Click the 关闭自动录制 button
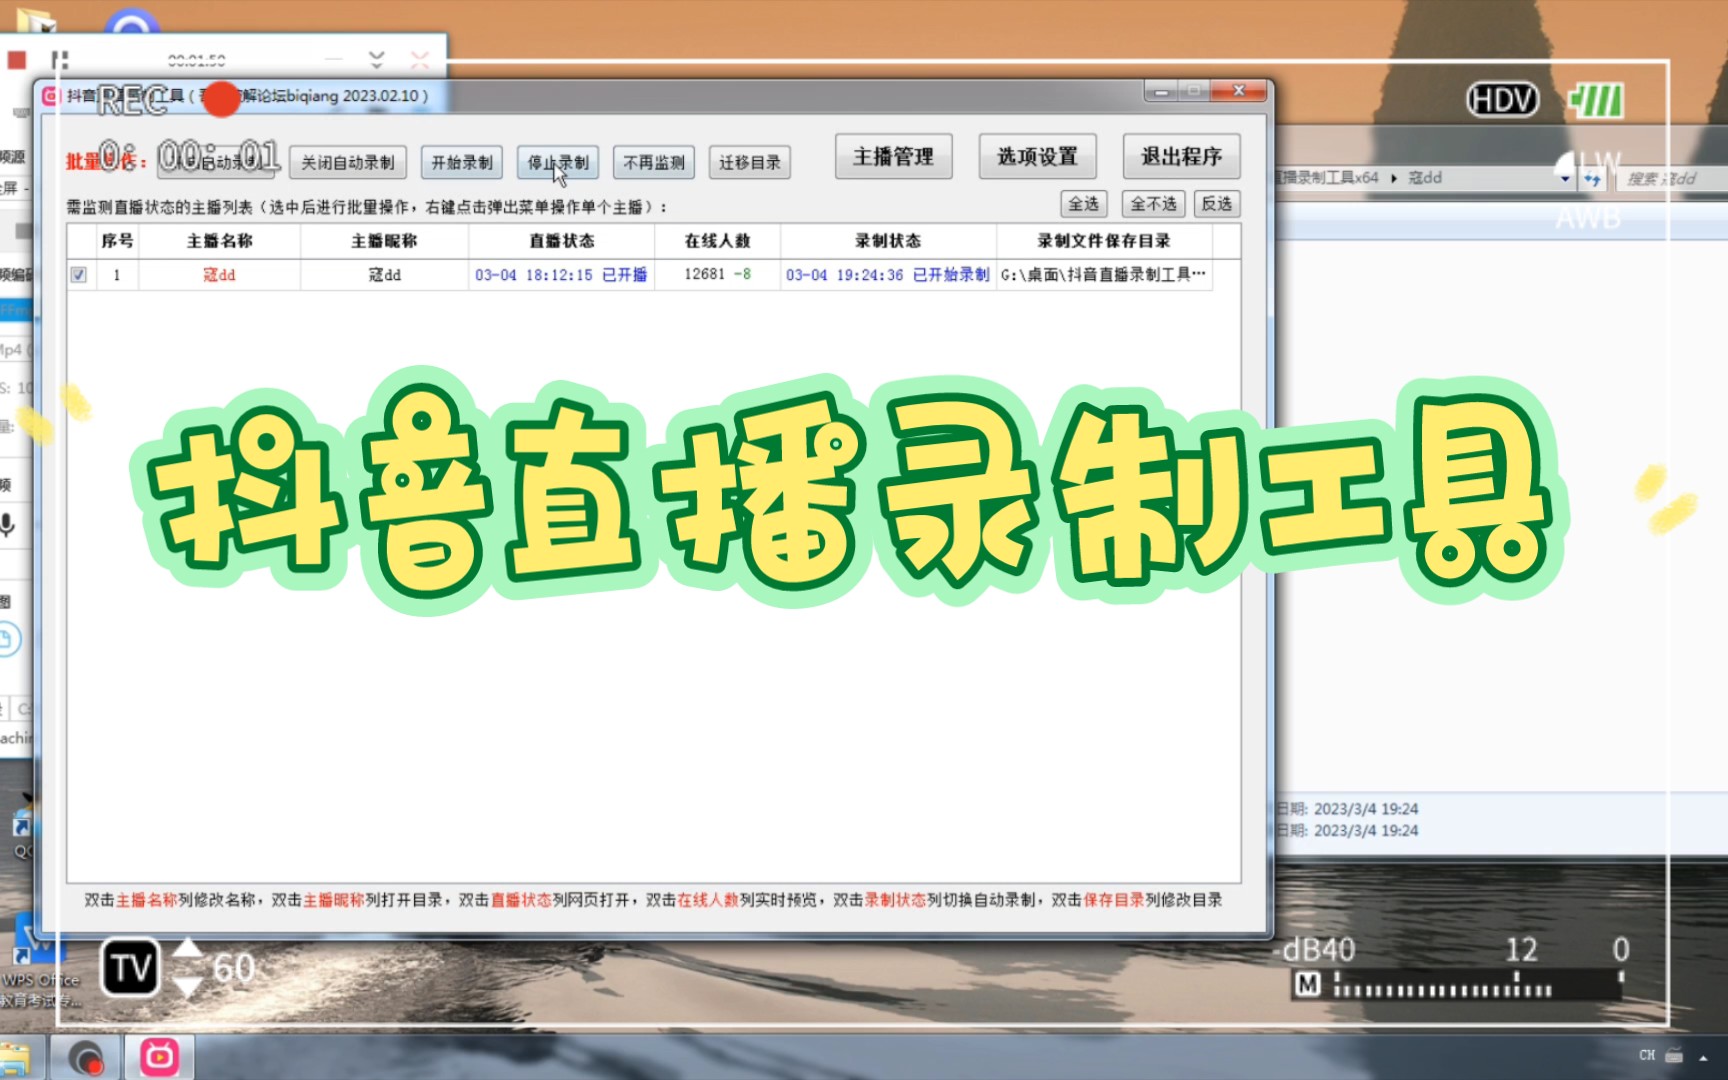The width and height of the screenshot is (1728, 1080). coord(348,162)
